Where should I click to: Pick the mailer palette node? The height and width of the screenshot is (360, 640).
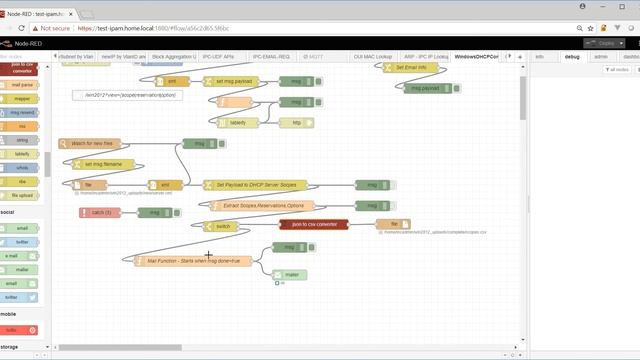coord(19,270)
